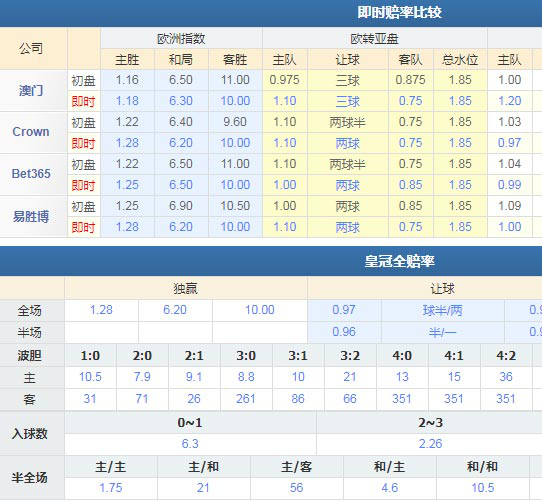The height and width of the screenshot is (502, 542).
Task: Click half-time handicap 半/一
Action: [x=442, y=332]
